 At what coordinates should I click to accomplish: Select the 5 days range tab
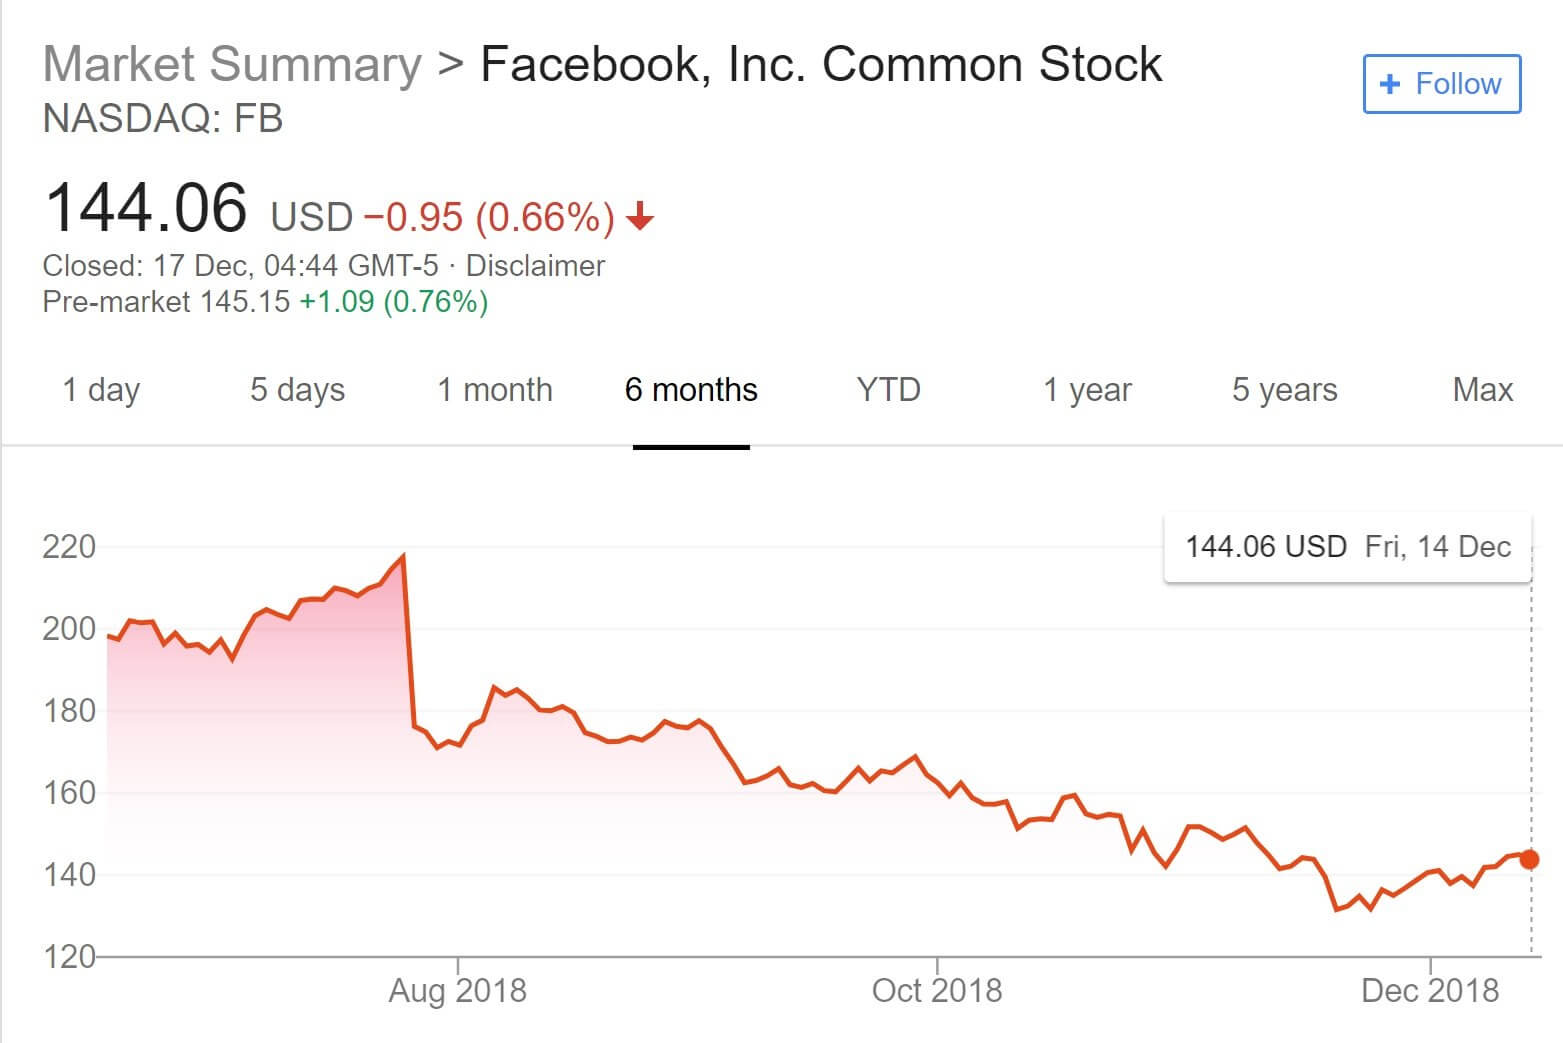(297, 390)
